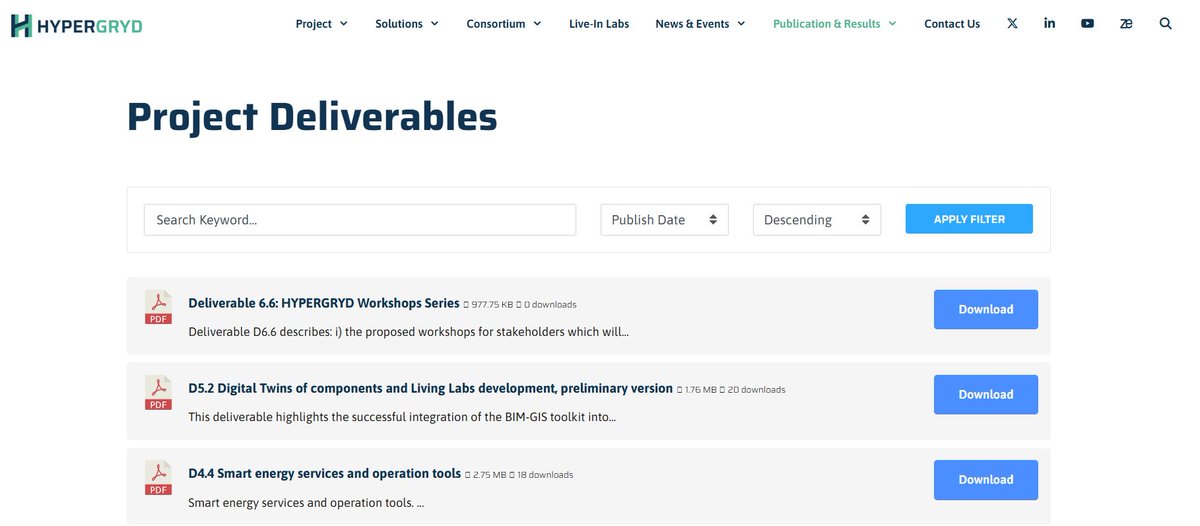Click the '977.75 KB' file size text
The width and height of the screenshot is (1200, 526).
click(492, 305)
